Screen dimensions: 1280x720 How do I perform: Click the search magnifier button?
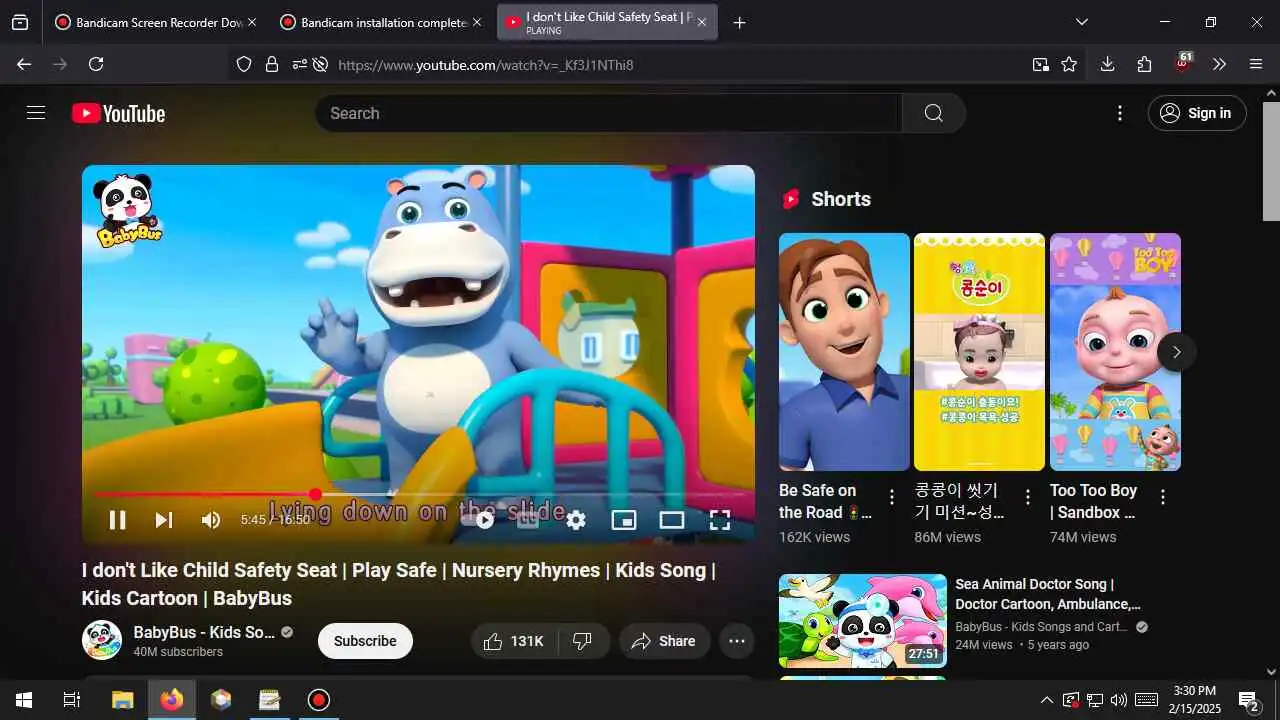pos(934,113)
